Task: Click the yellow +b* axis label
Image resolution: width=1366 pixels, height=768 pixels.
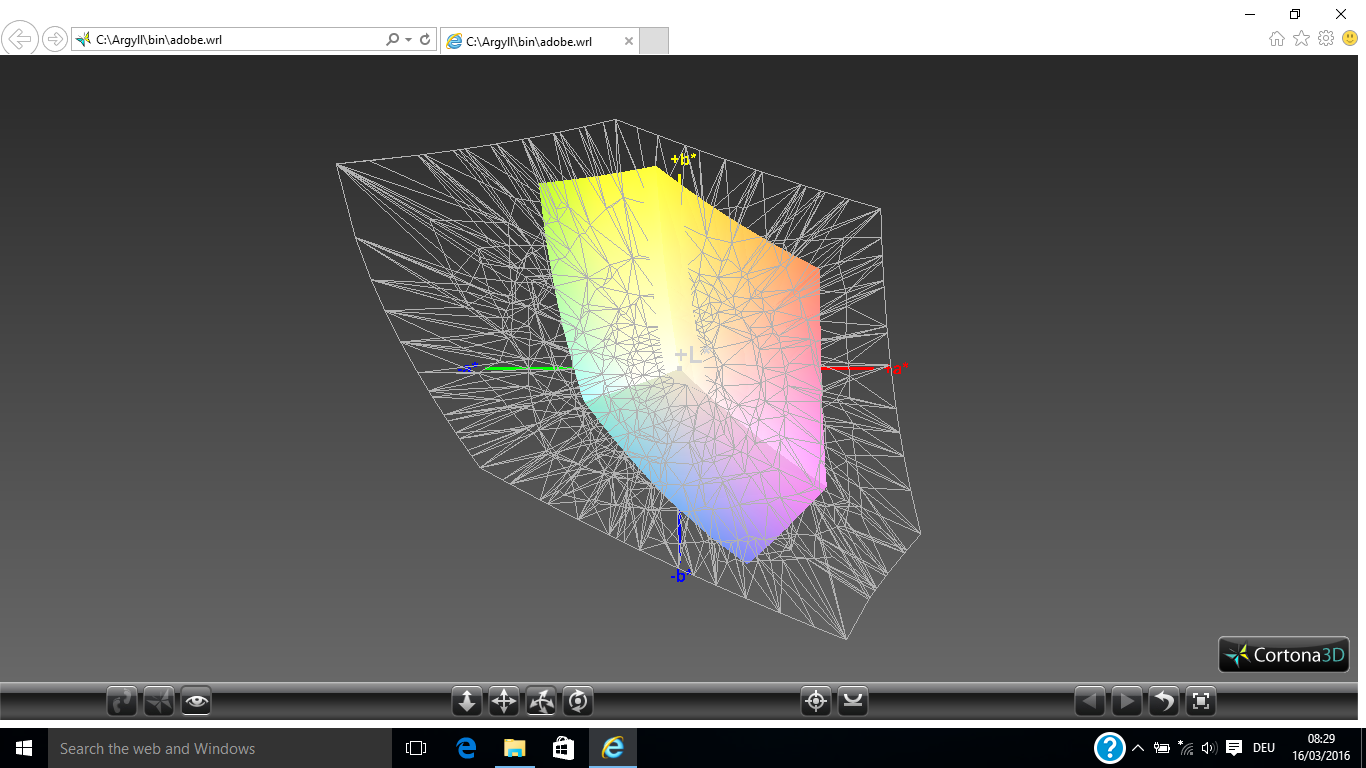Action: [684, 159]
